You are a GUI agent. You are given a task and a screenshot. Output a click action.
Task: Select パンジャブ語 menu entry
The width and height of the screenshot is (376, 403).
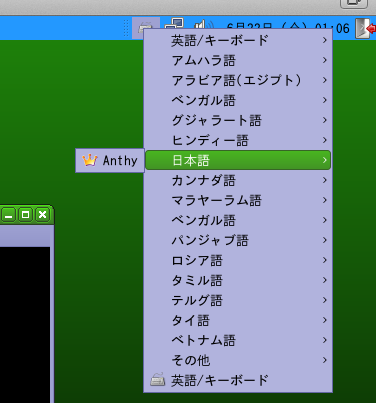[x=238, y=240]
